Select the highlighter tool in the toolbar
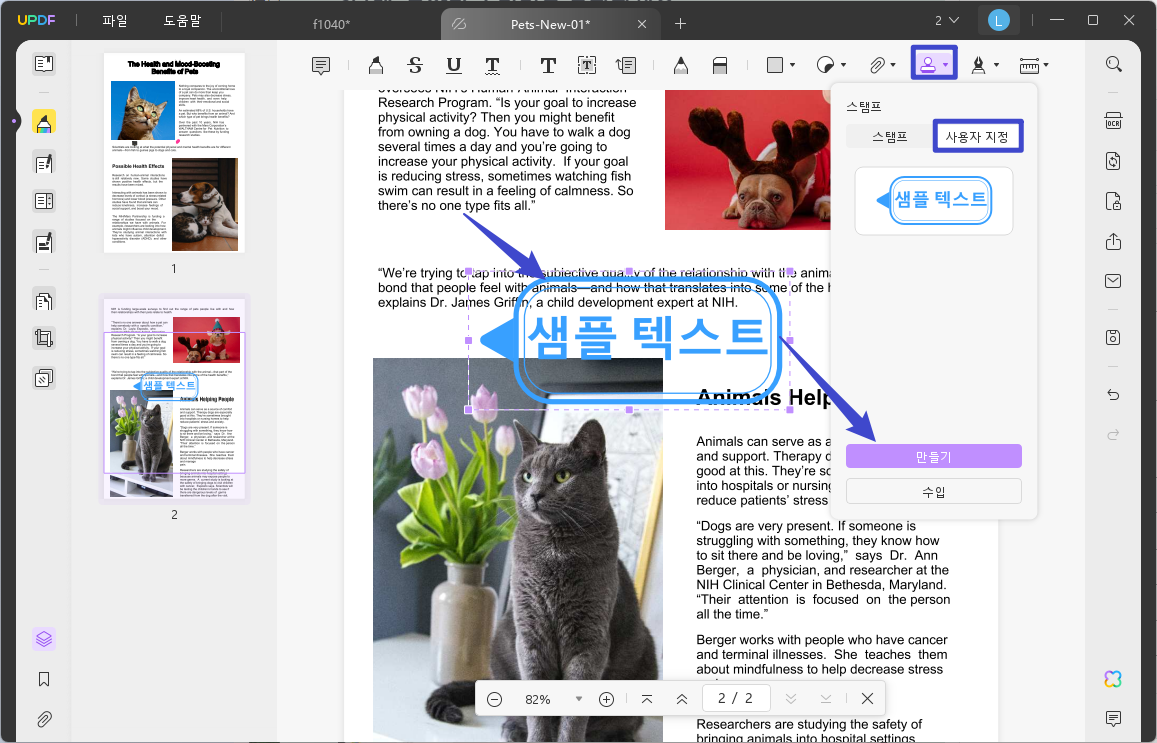The height and width of the screenshot is (743, 1157). pos(376,66)
